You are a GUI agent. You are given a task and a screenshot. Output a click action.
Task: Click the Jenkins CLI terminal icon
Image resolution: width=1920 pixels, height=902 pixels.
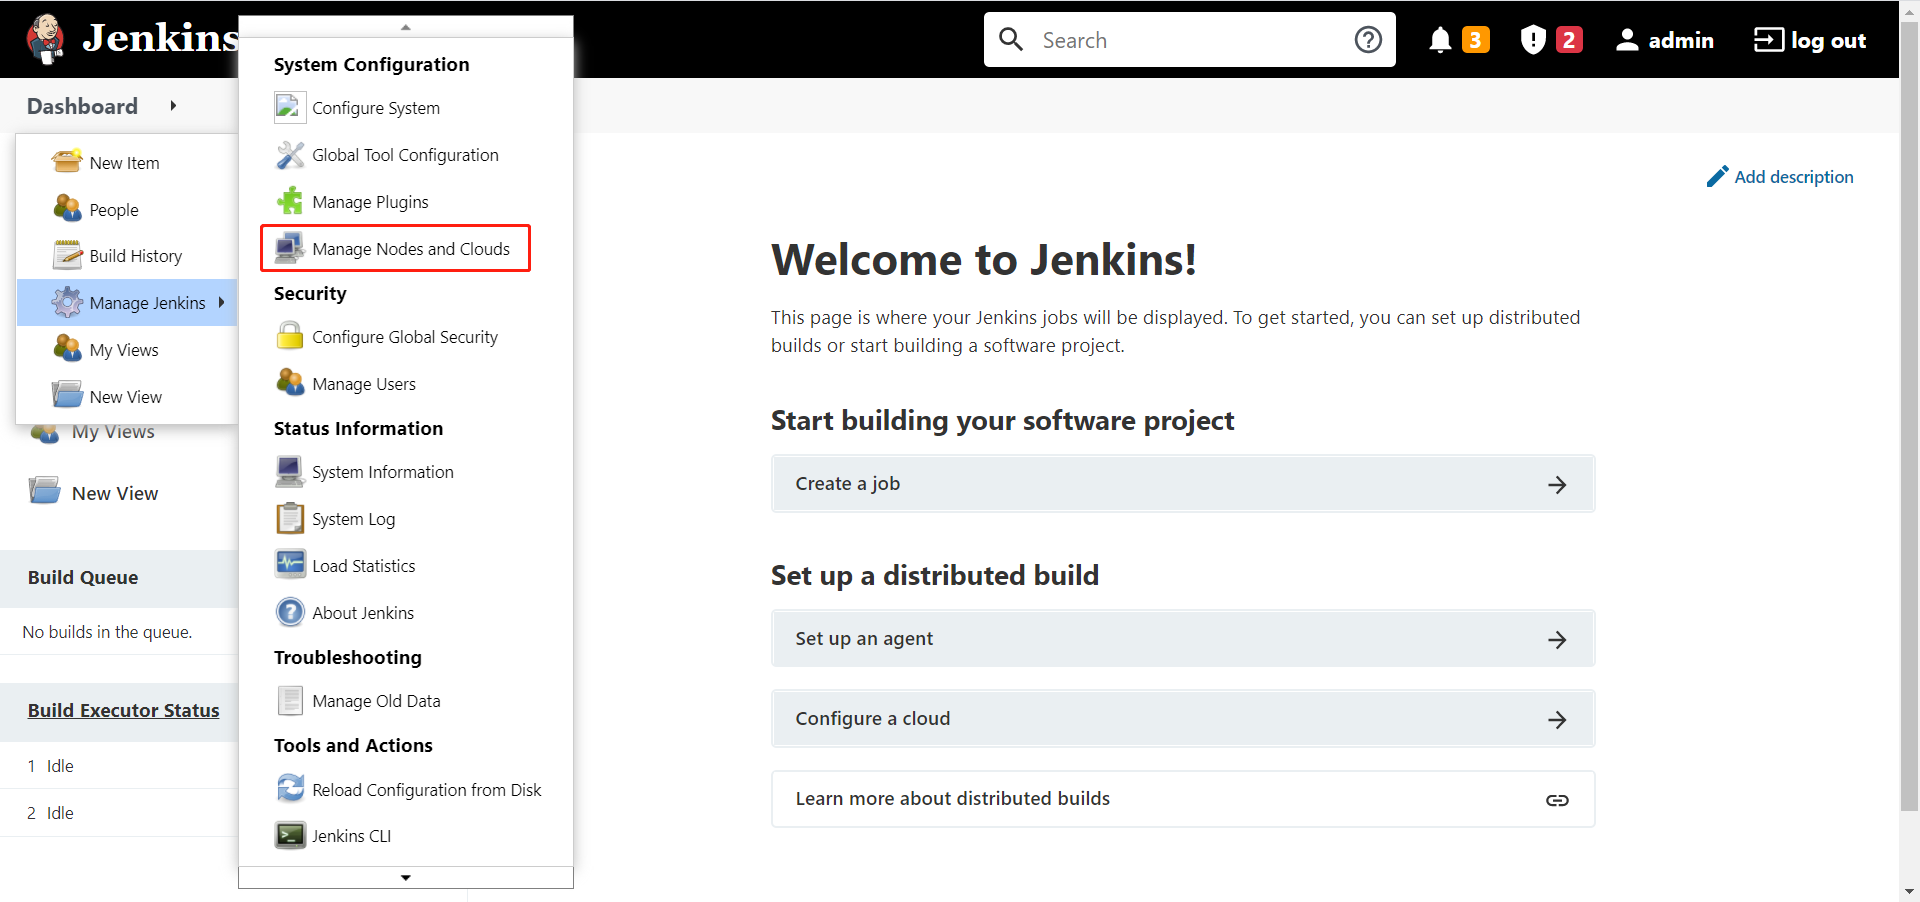290,836
